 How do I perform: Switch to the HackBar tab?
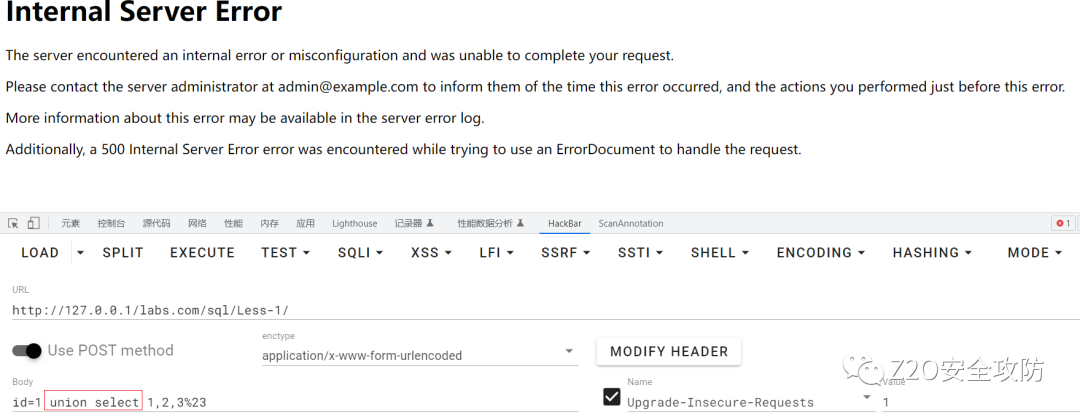[564, 223]
